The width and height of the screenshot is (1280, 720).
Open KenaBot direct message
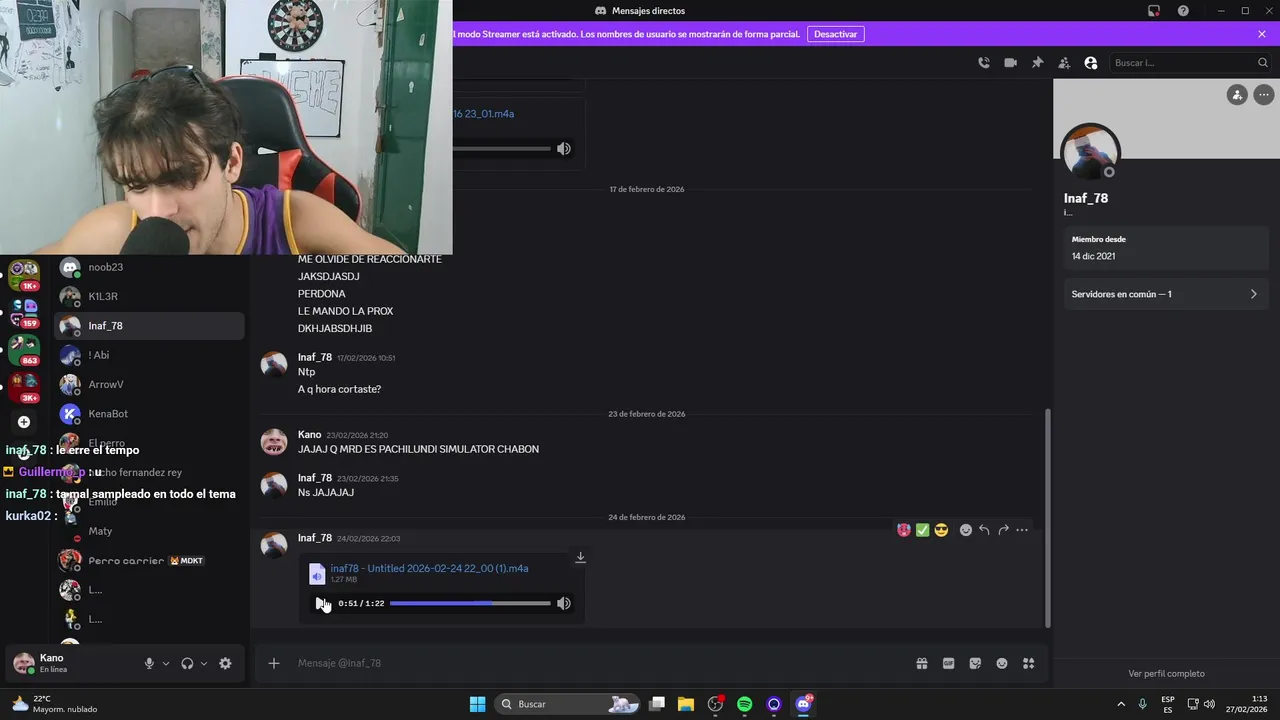(150, 414)
